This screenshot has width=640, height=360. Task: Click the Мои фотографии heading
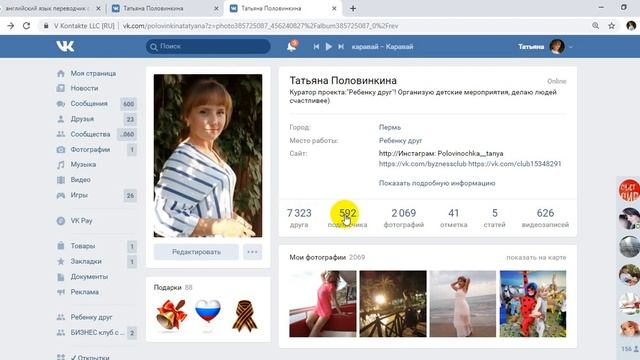pos(318,257)
